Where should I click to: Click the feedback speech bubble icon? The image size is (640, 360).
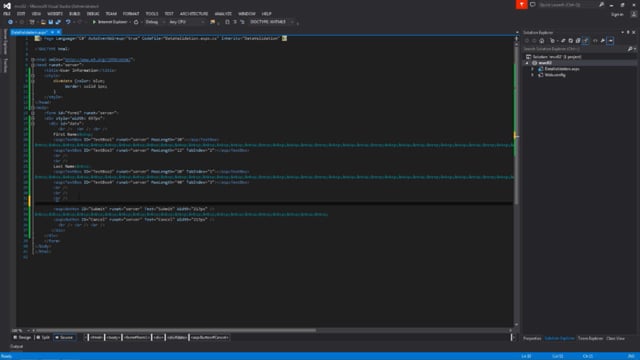pos(533,4)
